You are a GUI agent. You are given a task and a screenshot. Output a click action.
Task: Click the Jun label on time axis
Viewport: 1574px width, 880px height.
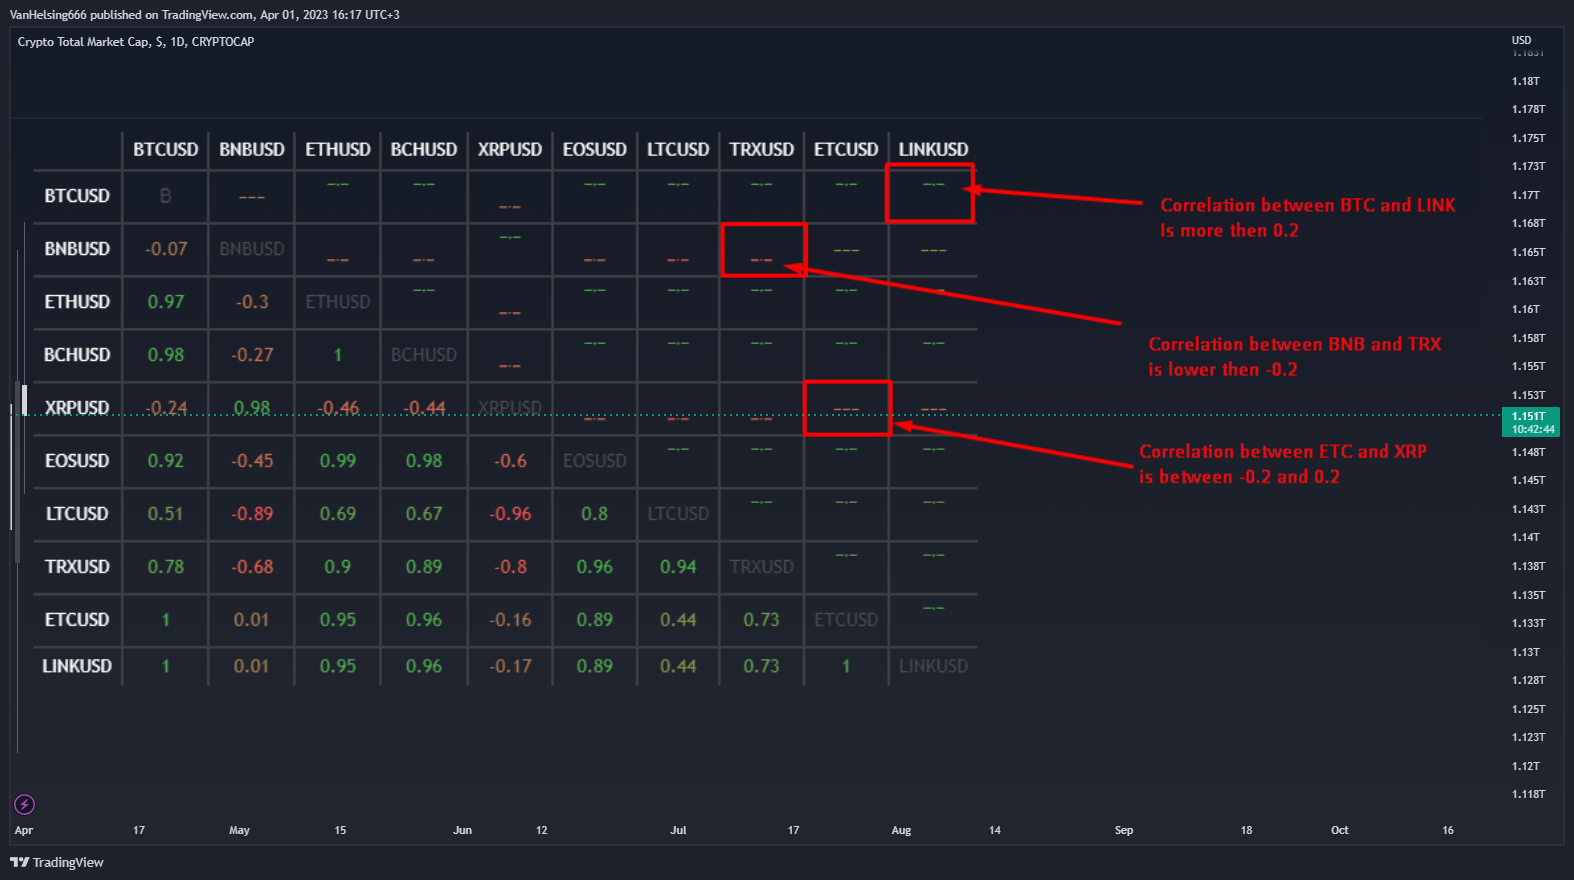462,830
